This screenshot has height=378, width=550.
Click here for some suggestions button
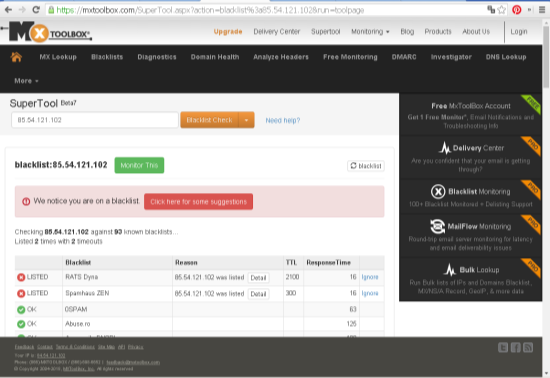coord(199,202)
